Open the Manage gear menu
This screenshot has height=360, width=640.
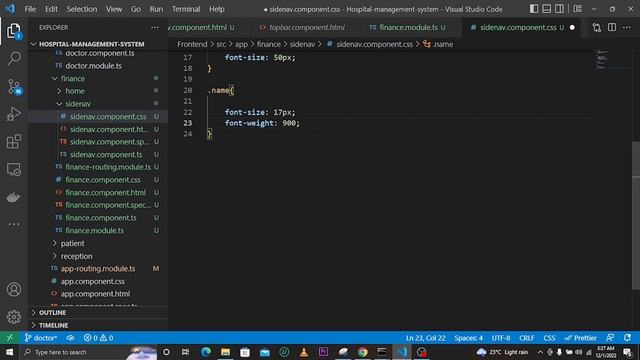click(13, 317)
